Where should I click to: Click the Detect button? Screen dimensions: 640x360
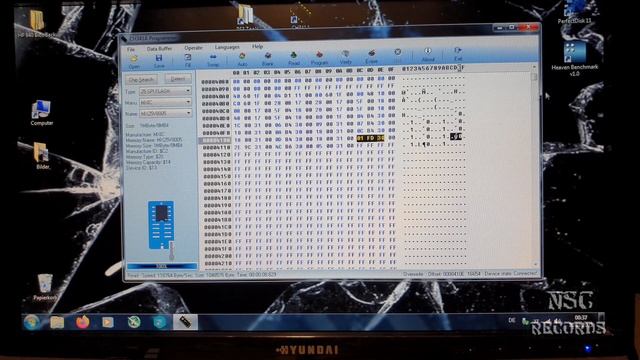pyautogui.click(x=178, y=78)
